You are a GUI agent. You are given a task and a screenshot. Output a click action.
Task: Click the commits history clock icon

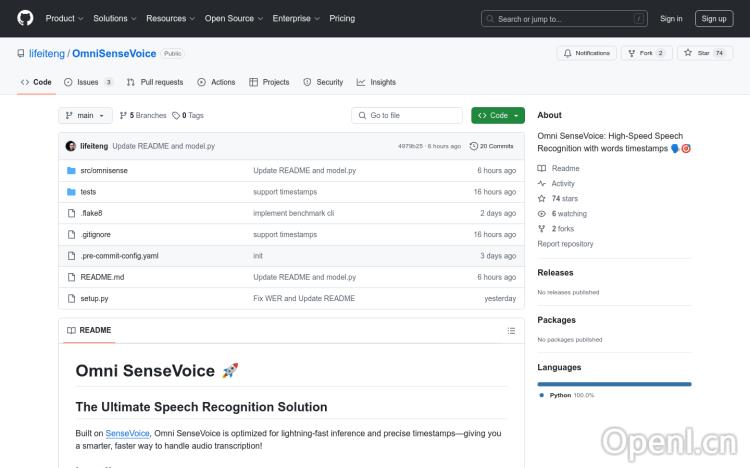click(474, 146)
